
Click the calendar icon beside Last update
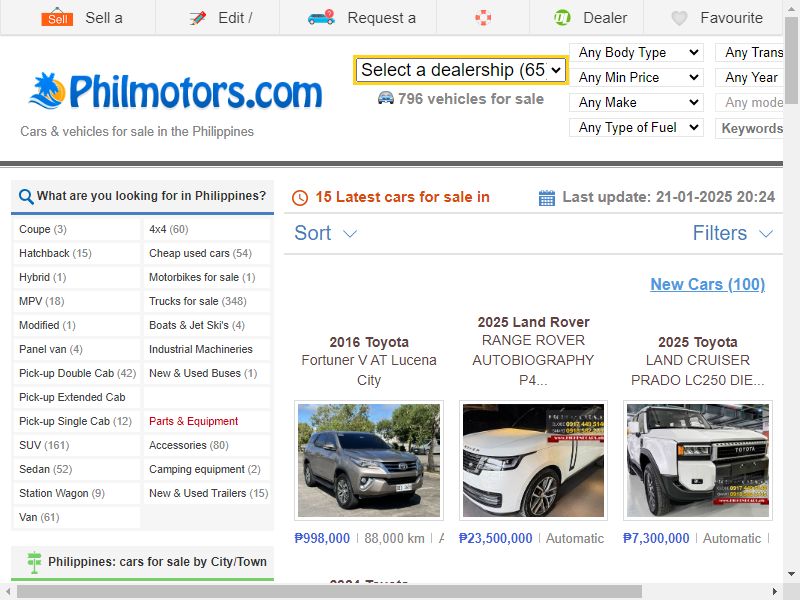point(546,197)
